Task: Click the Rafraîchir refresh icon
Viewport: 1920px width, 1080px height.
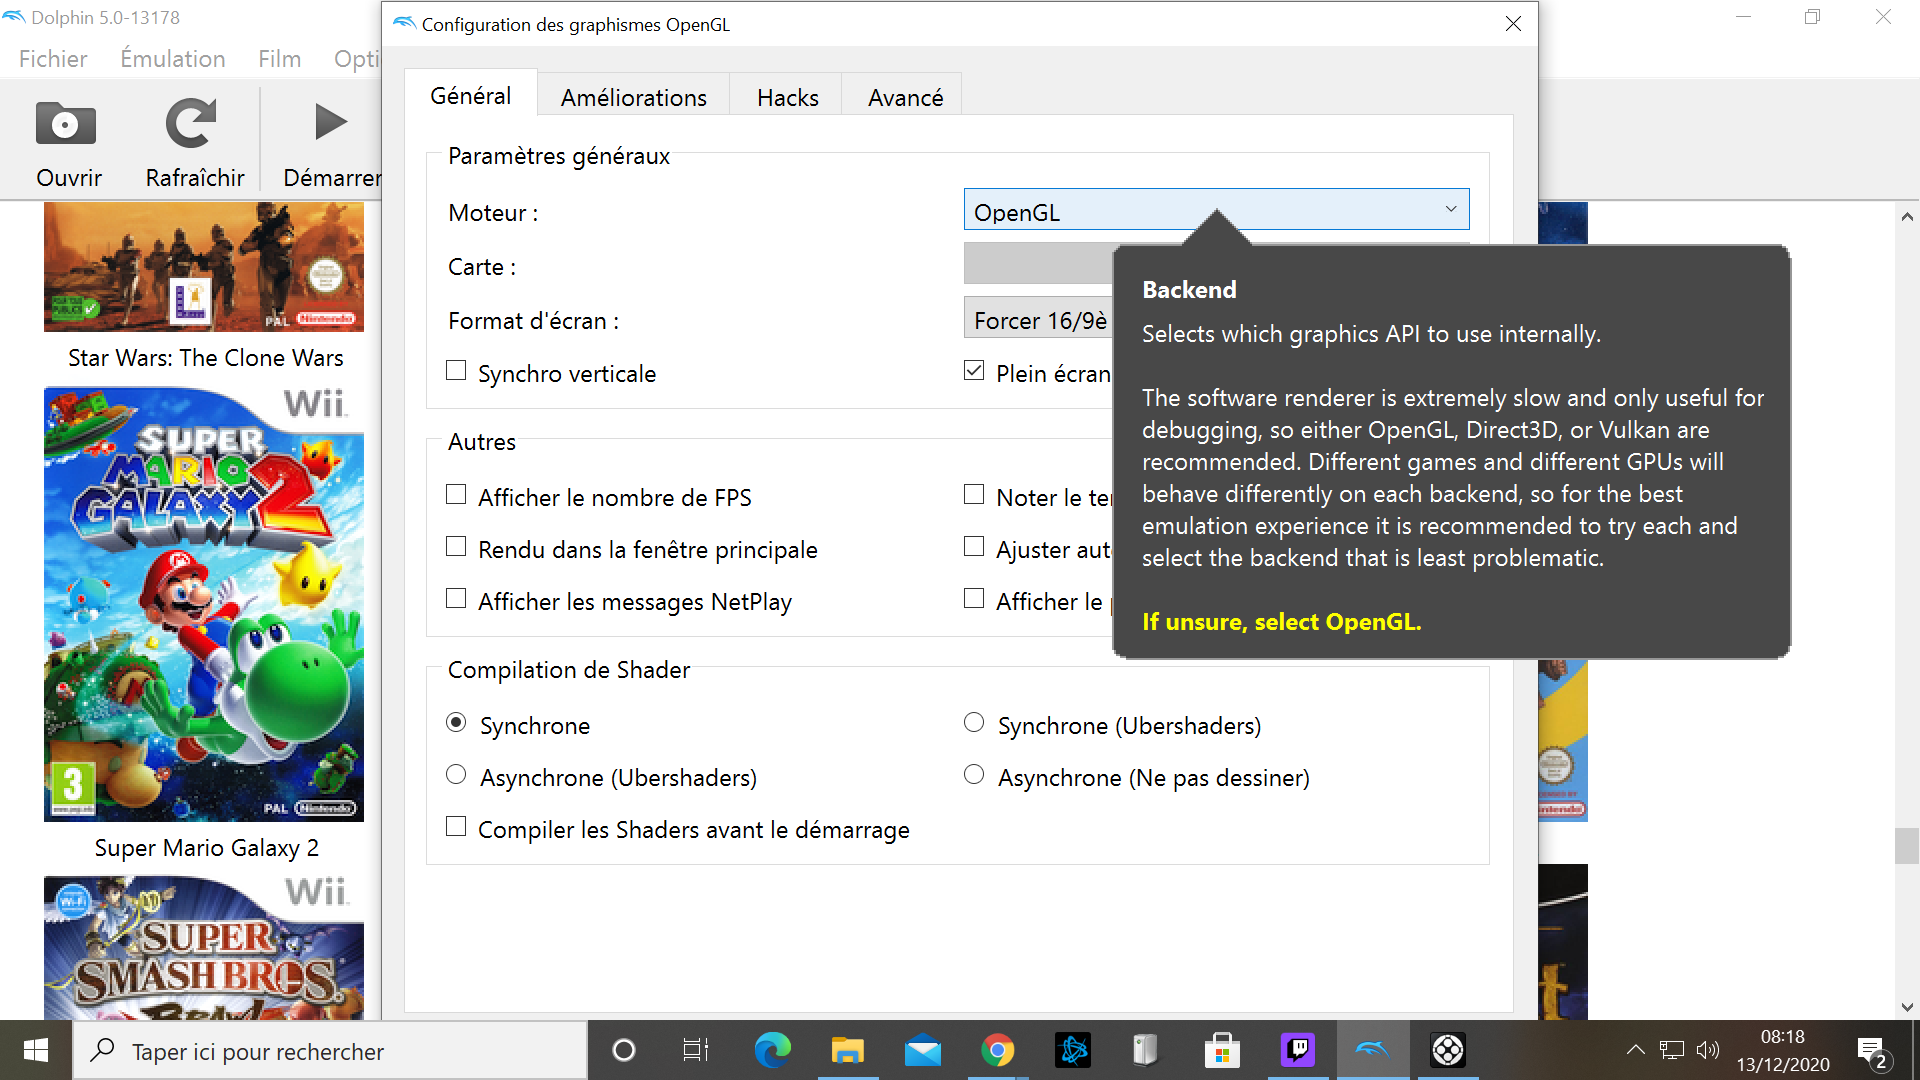Action: click(191, 124)
